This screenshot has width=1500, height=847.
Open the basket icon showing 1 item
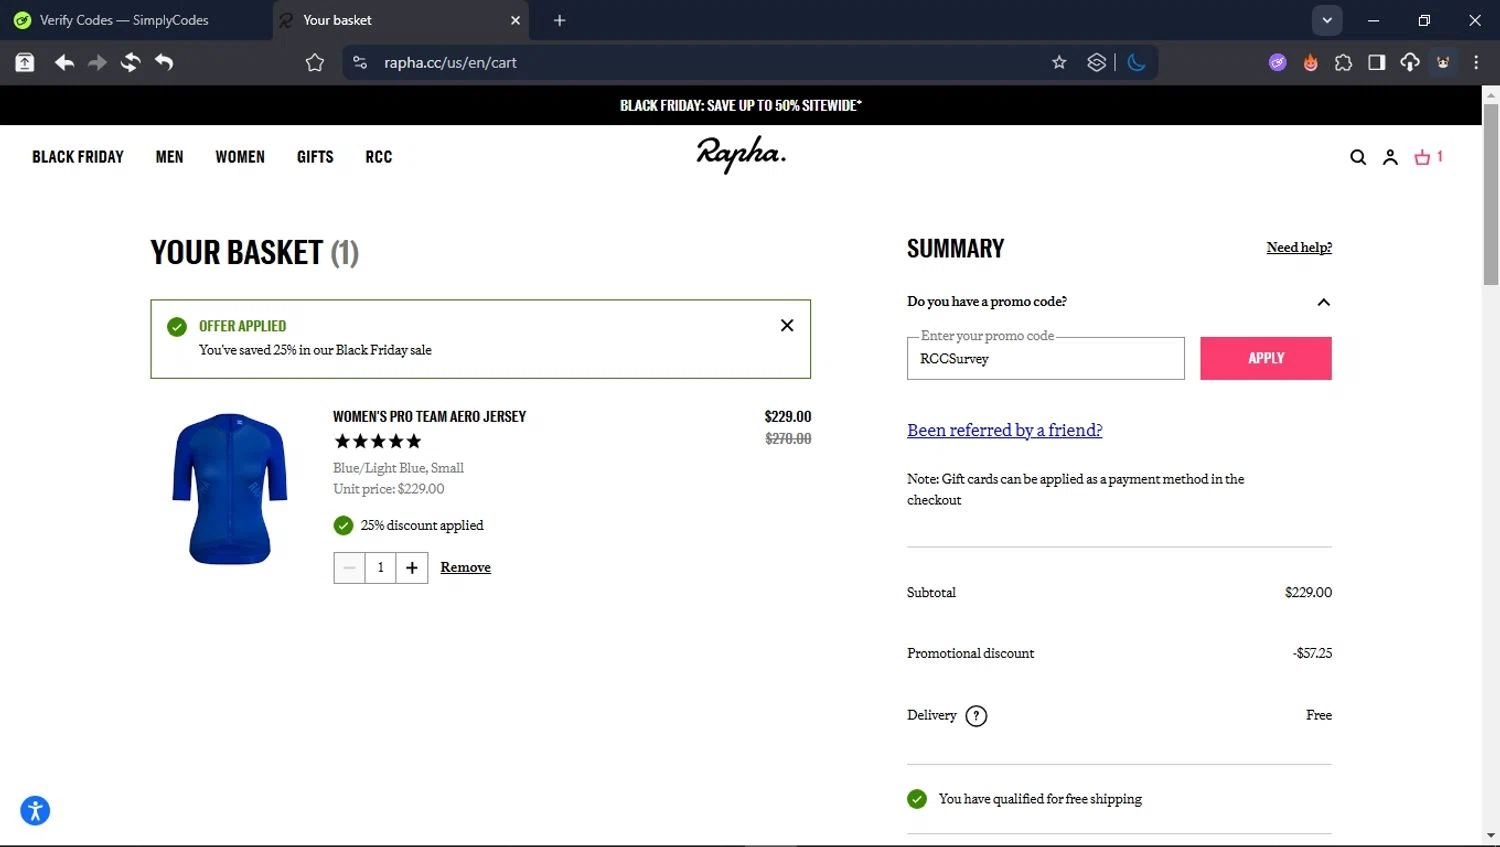click(1428, 157)
